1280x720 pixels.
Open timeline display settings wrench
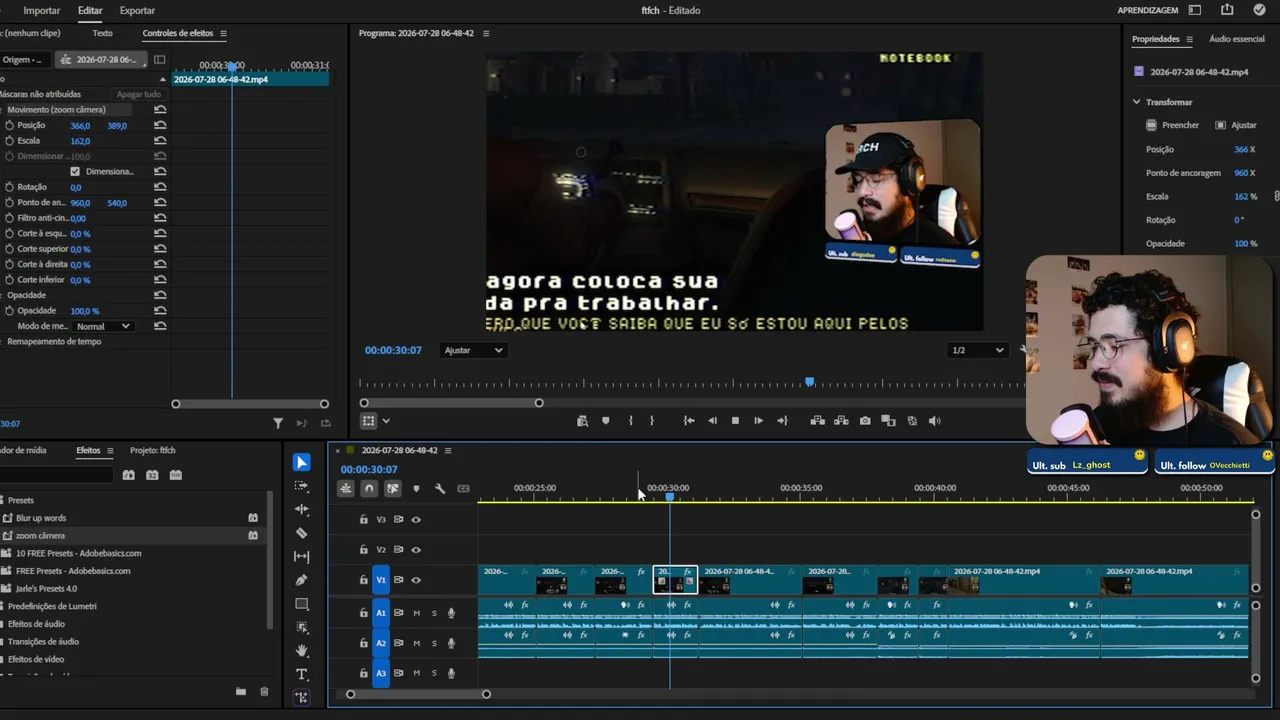(x=440, y=489)
